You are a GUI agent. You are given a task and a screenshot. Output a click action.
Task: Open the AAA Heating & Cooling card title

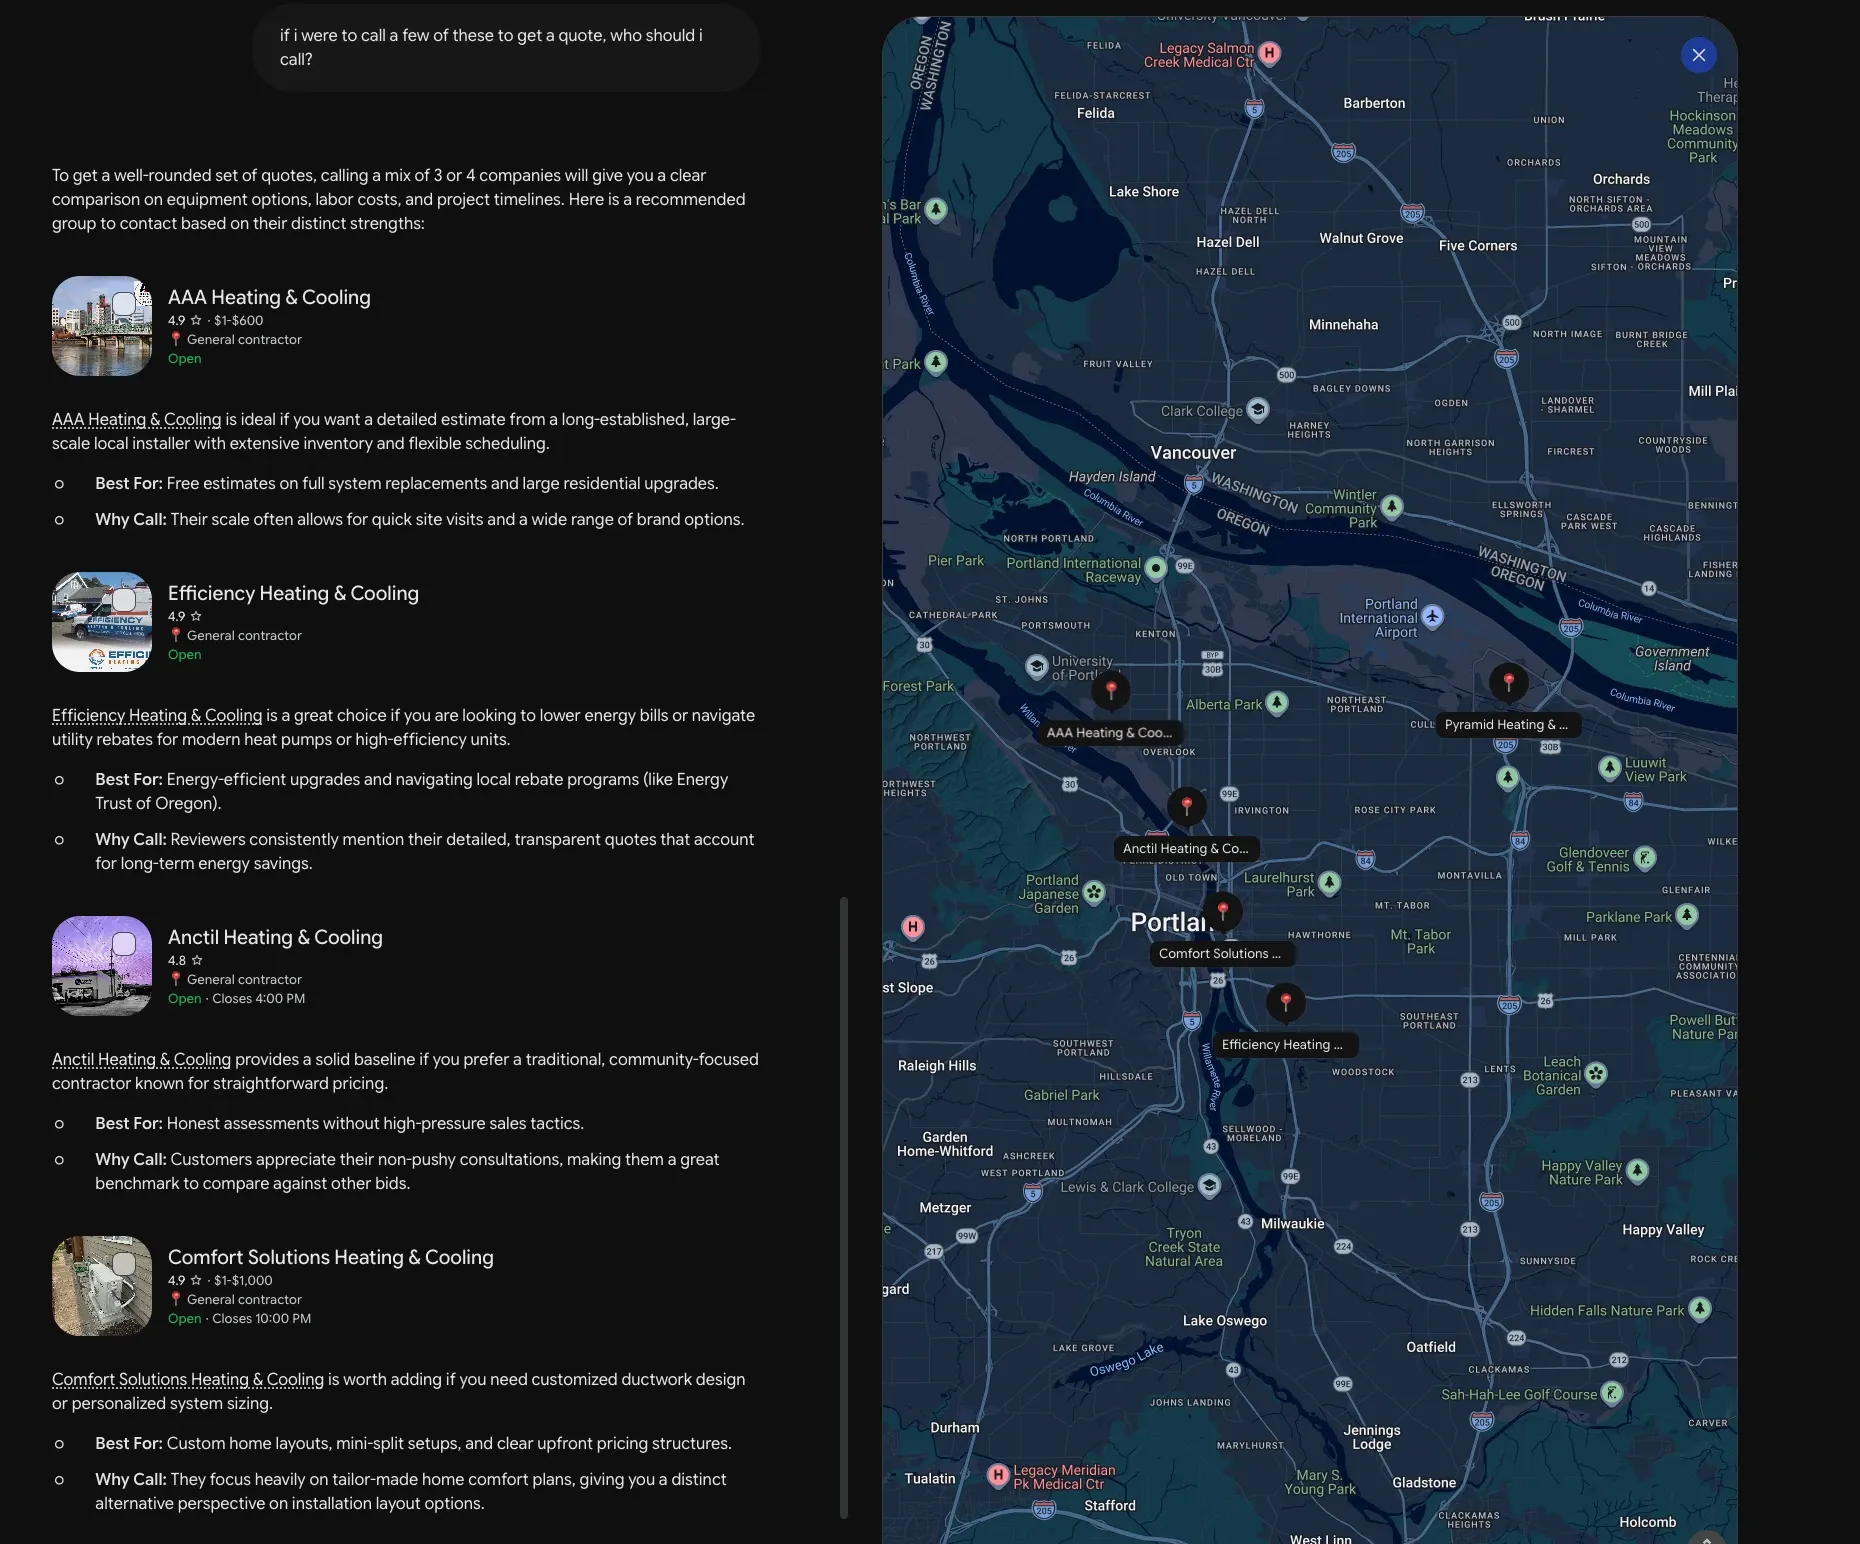[x=269, y=297]
